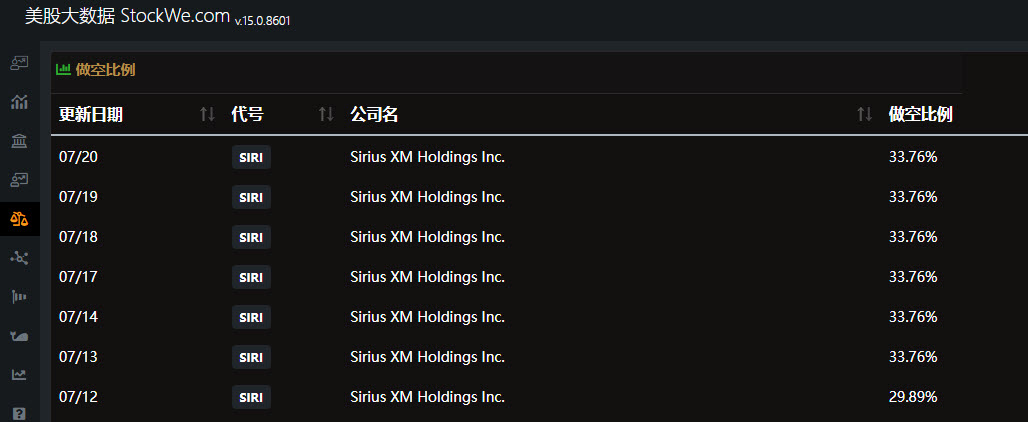Screen dimensions: 1028x422
Task: Open the bar chart analytics sidebar icon
Action: coord(20,102)
